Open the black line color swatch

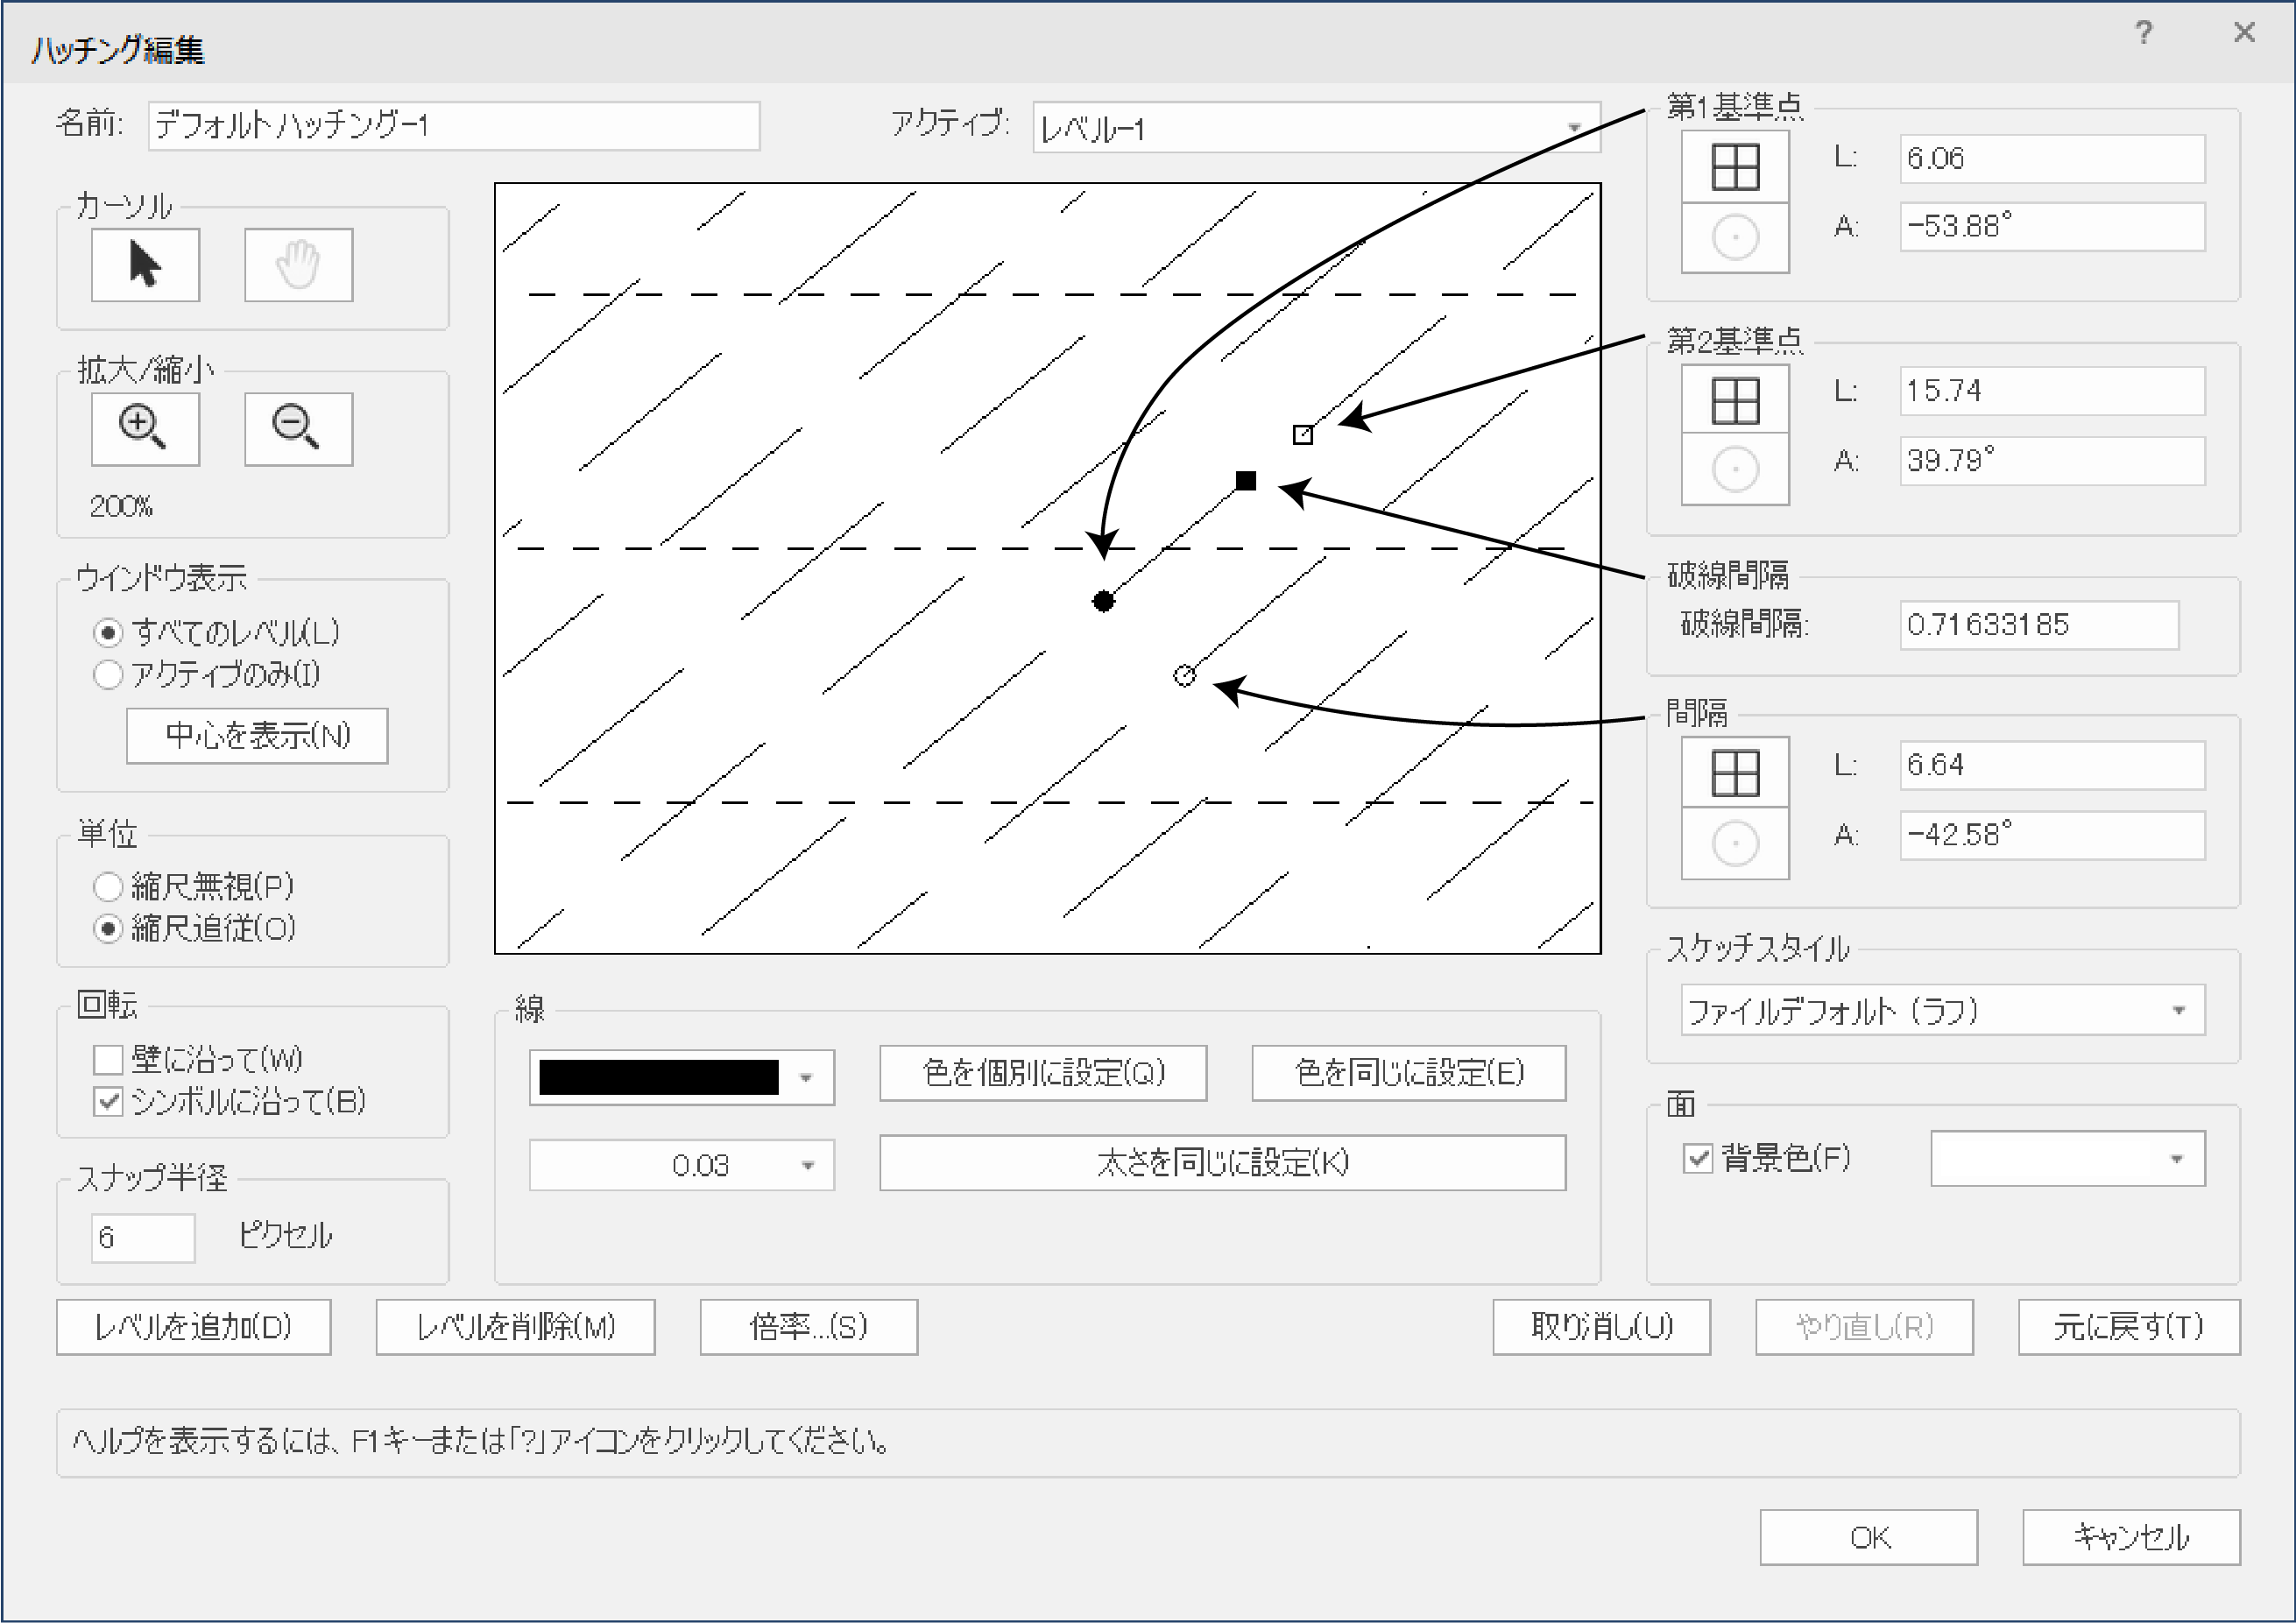(x=680, y=1078)
